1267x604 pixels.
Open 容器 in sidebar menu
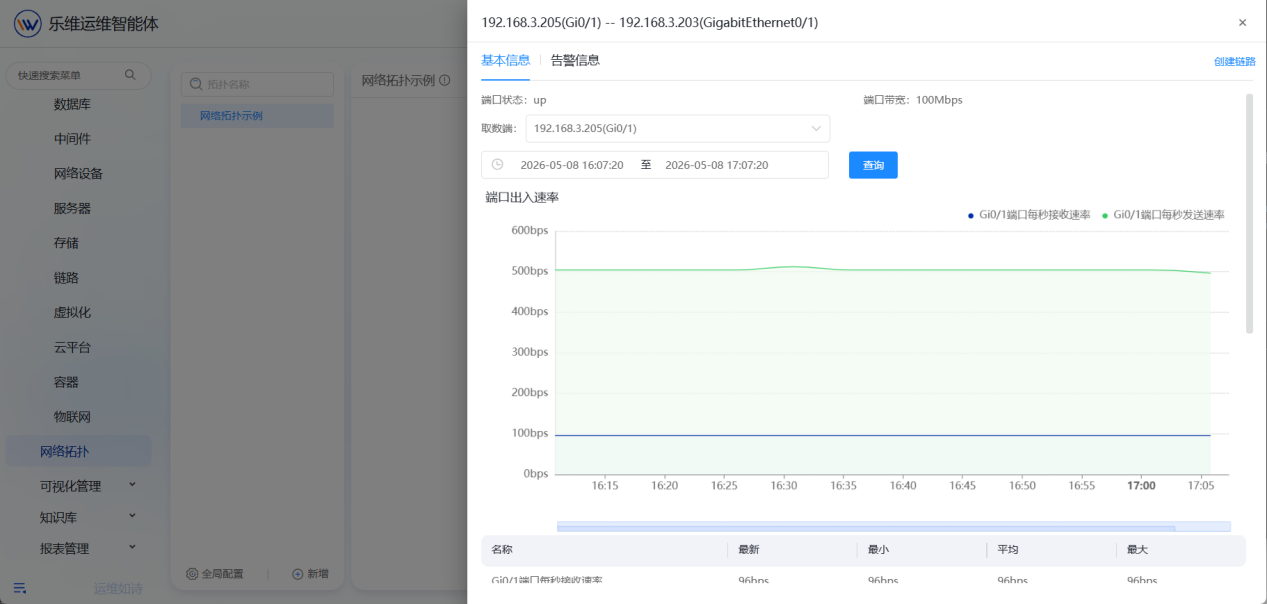66,382
